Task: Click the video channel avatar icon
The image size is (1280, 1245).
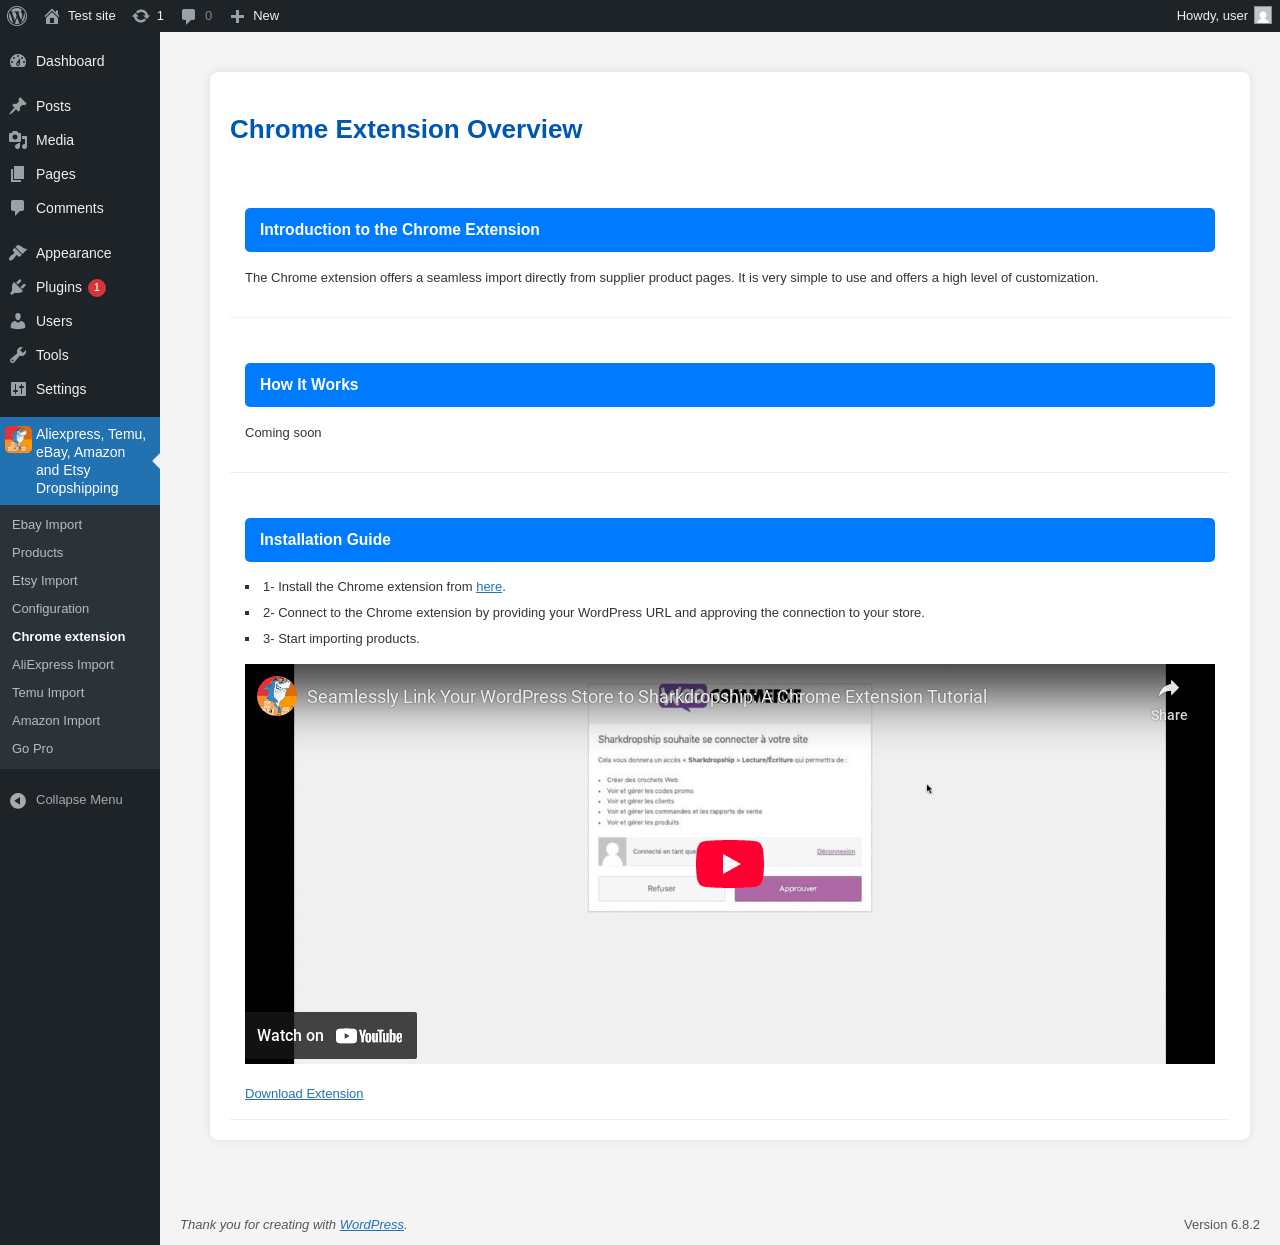Action: [277, 696]
